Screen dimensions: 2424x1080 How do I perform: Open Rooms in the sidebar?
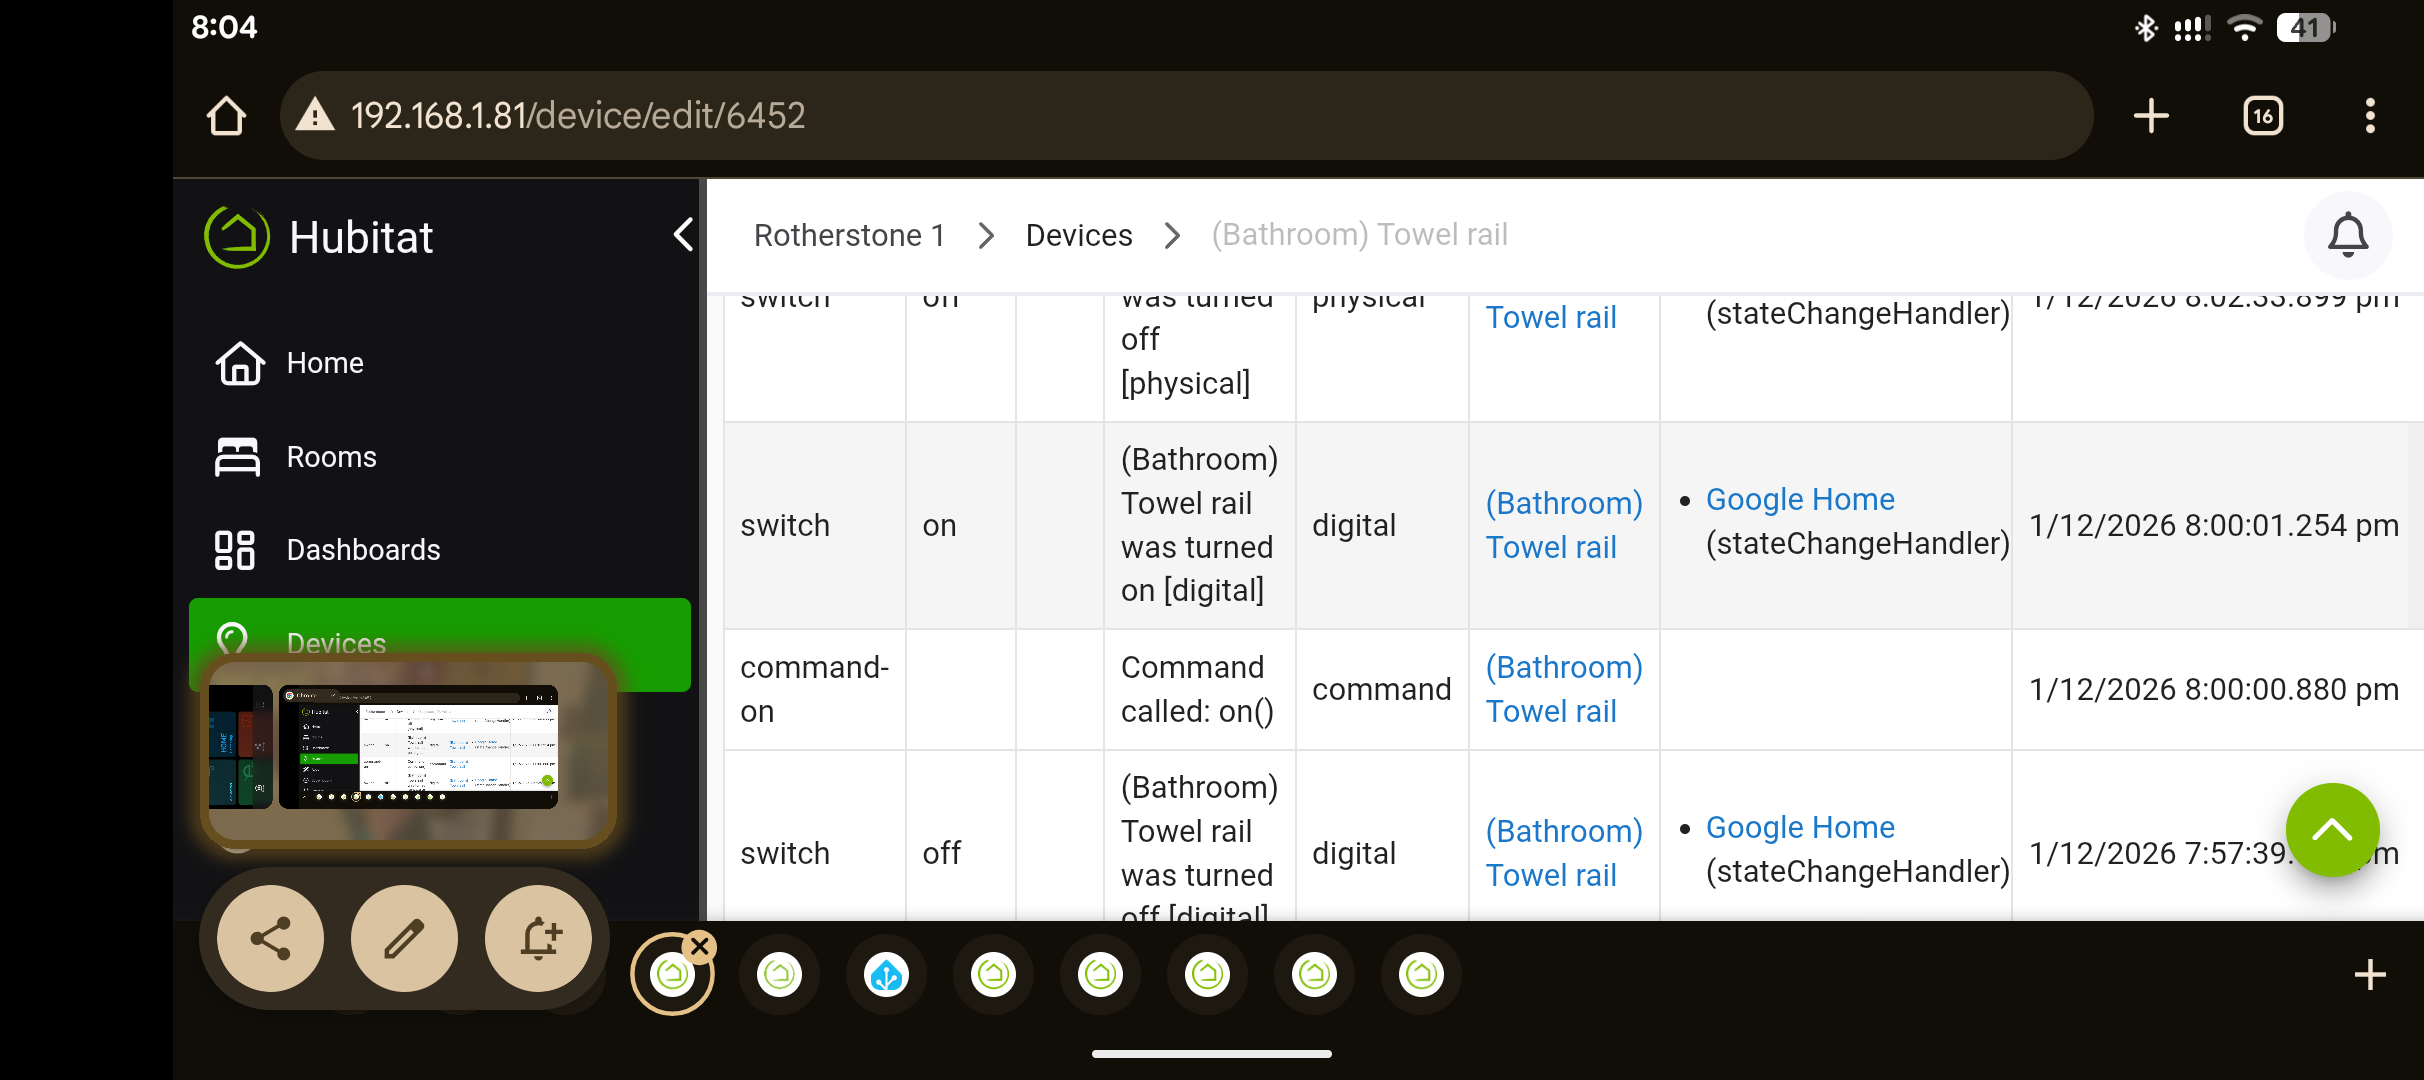tap(331, 457)
